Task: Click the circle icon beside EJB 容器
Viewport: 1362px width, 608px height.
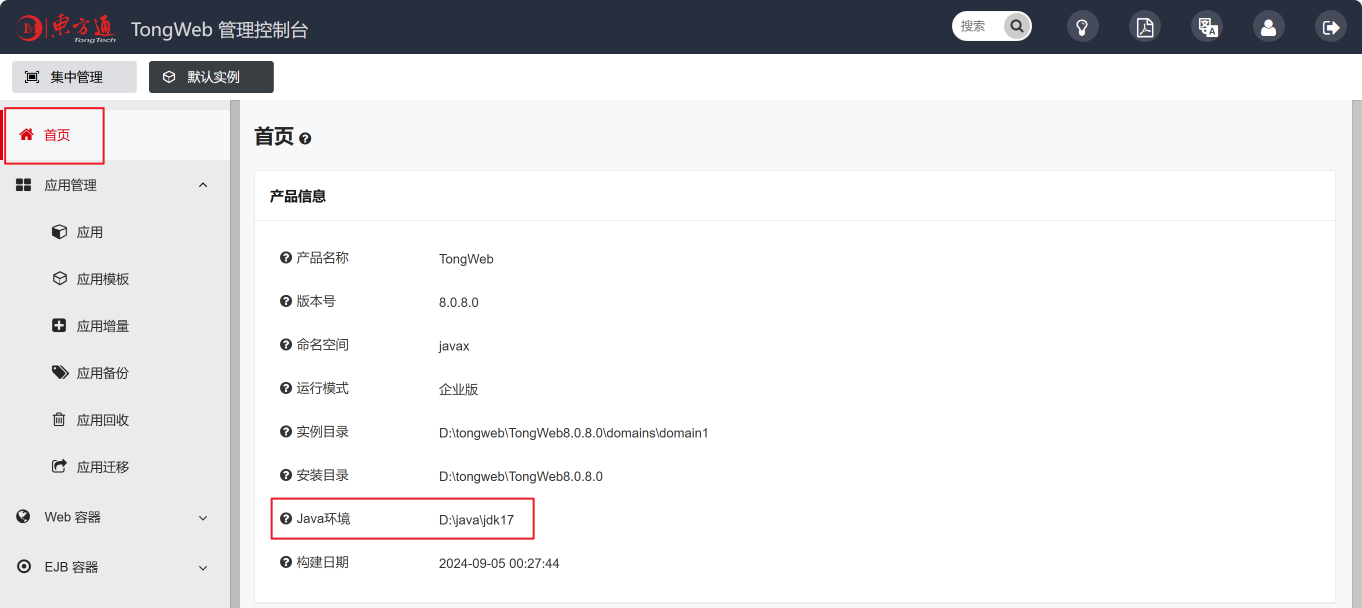Action: 24,567
